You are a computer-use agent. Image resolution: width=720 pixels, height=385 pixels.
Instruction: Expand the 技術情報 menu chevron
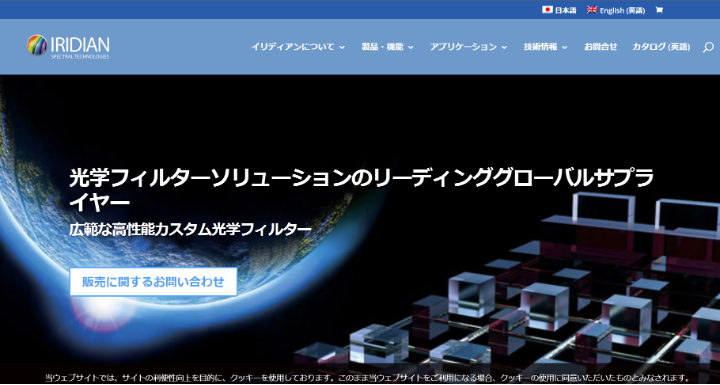565,47
